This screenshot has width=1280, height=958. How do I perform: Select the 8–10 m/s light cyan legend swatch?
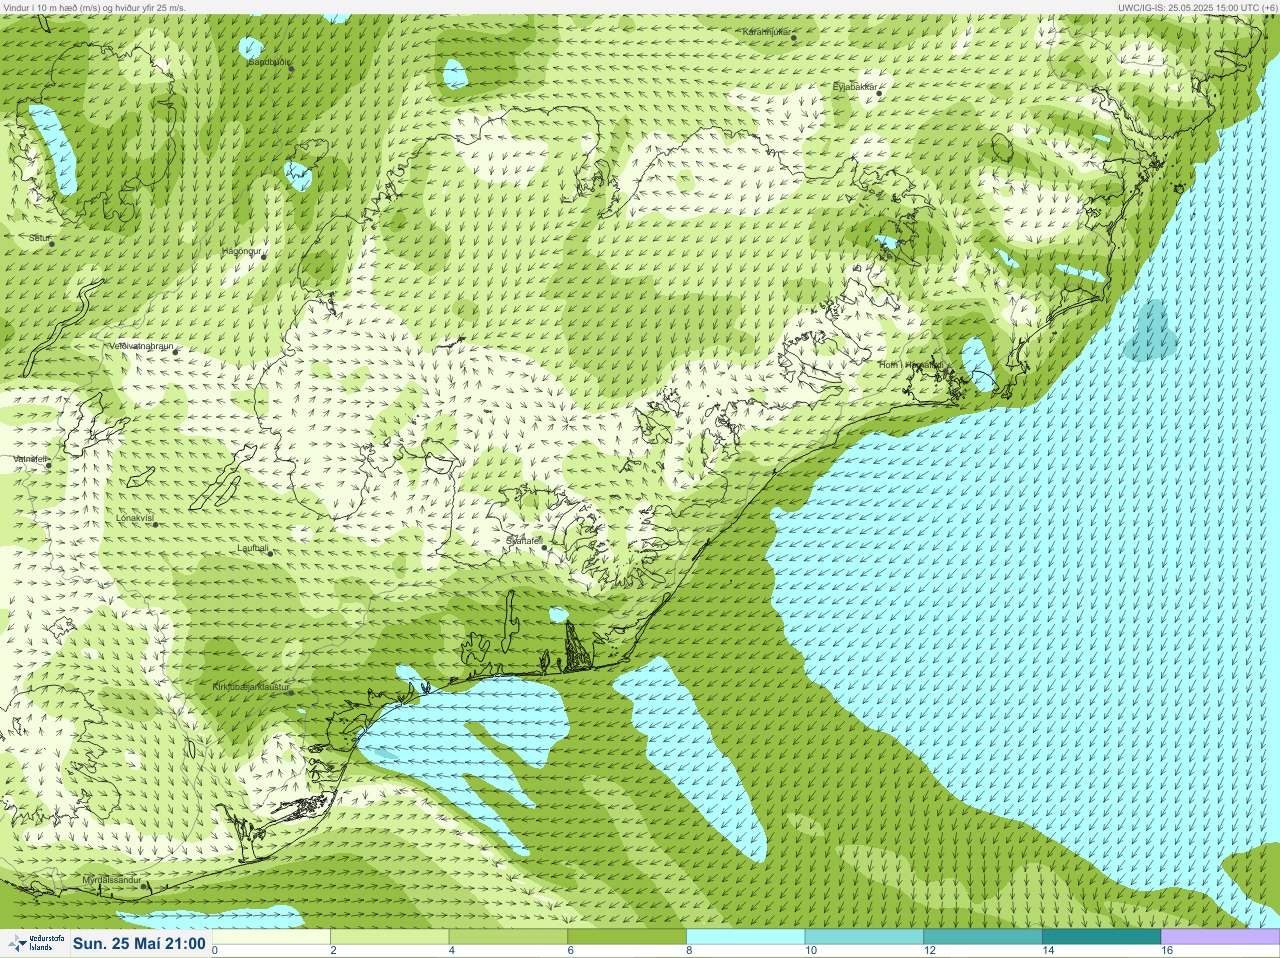click(x=745, y=937)
